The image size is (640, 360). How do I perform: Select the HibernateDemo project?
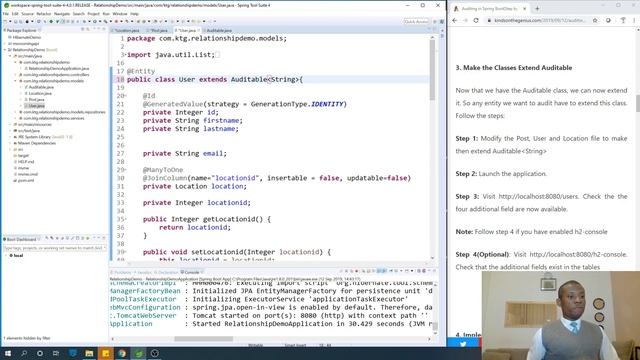pos(27,37)
